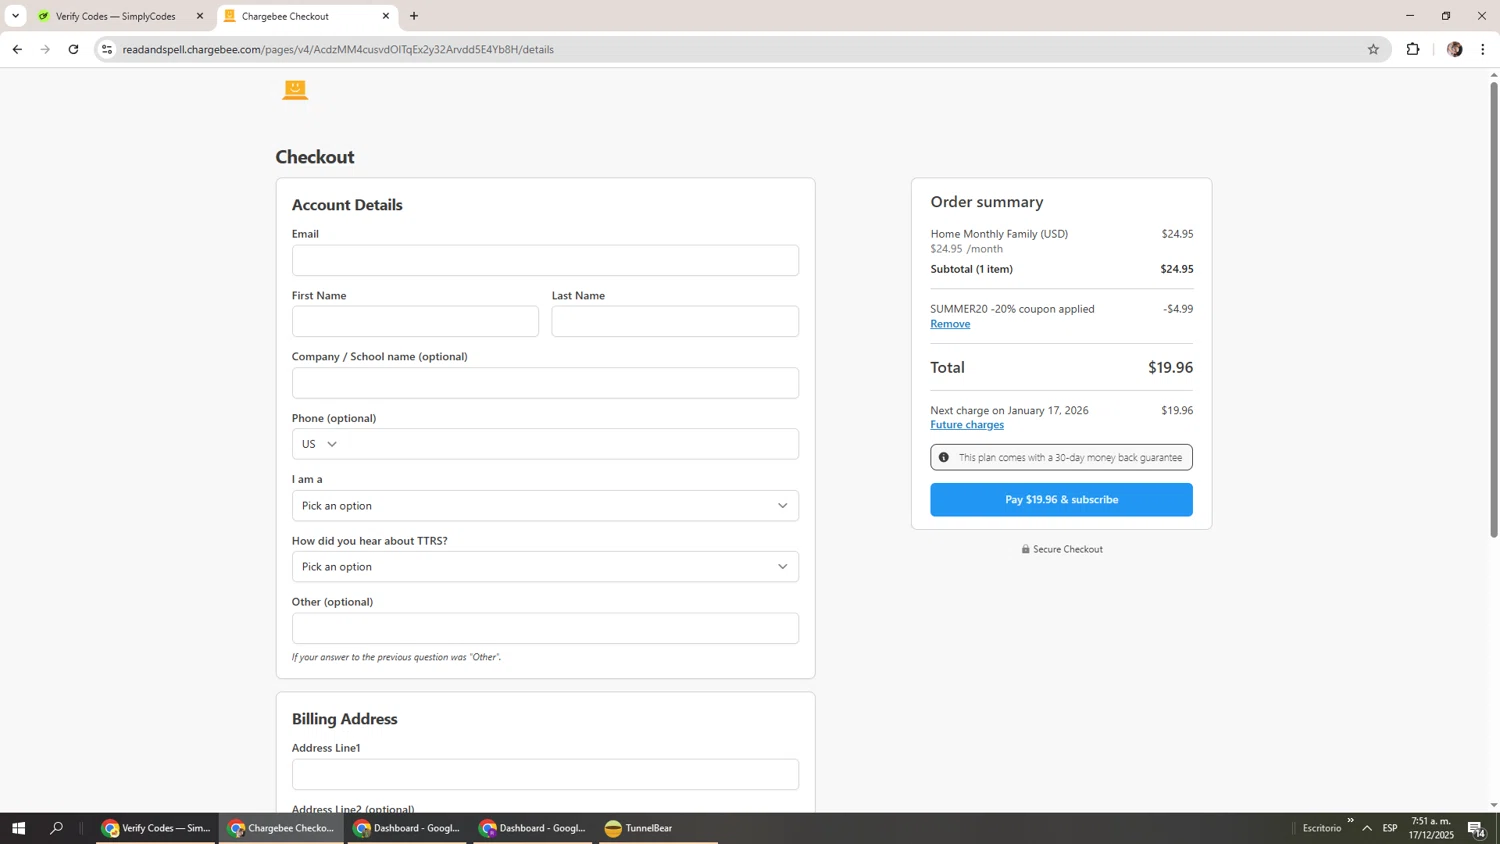Click the Address Line1 field

pos(545,774)
